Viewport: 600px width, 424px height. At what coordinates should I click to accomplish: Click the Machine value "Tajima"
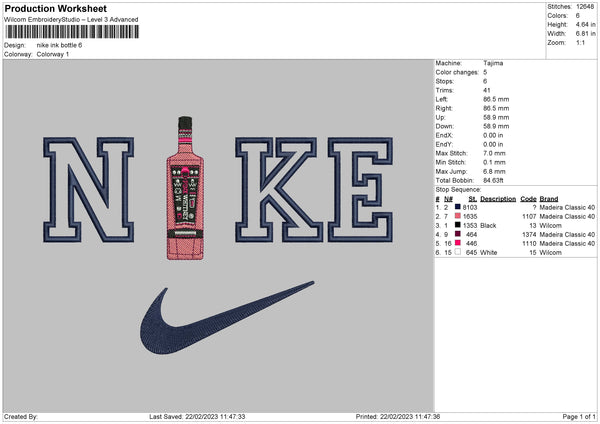493,63
